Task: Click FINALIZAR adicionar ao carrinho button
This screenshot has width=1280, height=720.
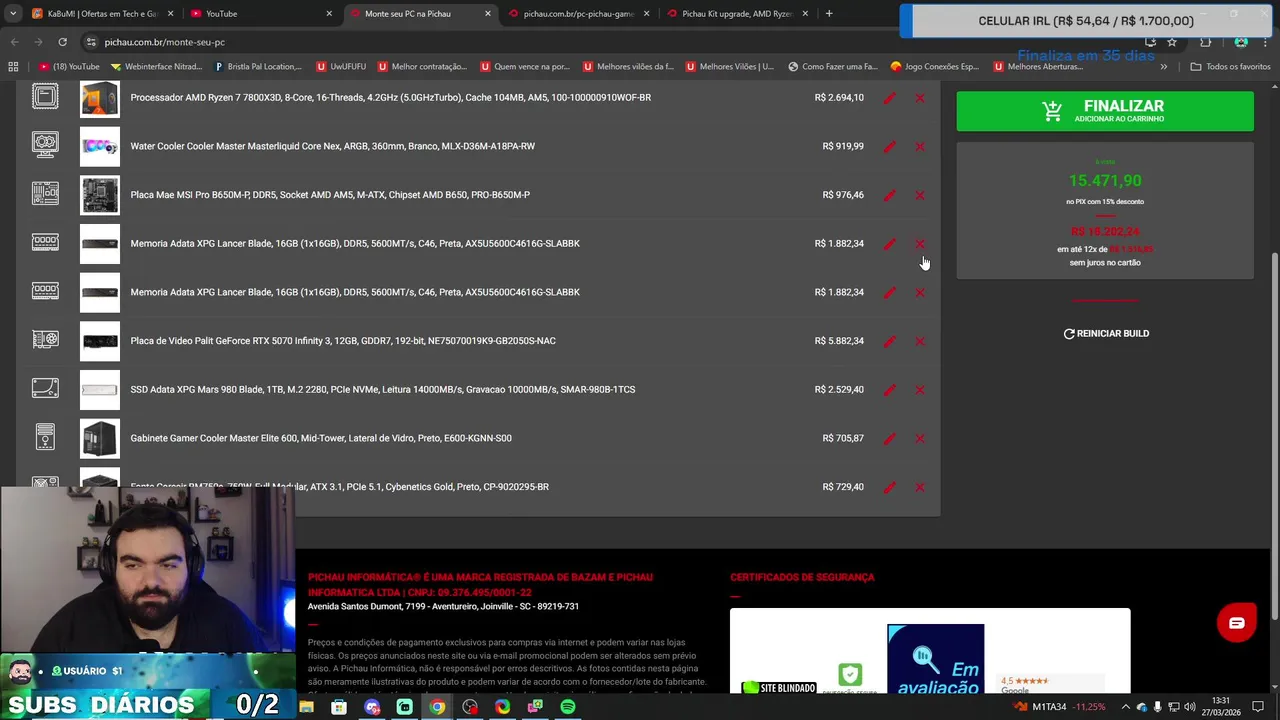Action: [x=1105, y=111]
